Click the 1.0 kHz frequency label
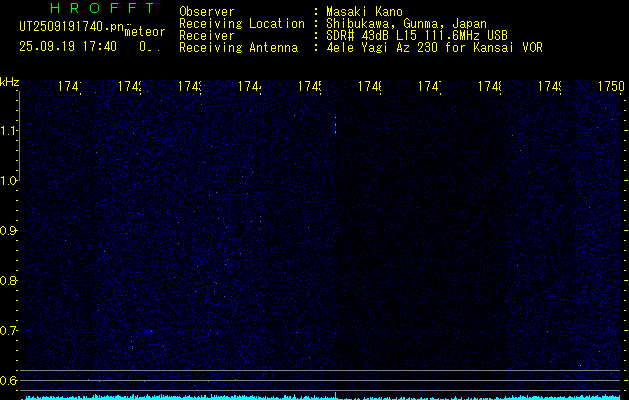Screen dimensions: 629x400 8,181
